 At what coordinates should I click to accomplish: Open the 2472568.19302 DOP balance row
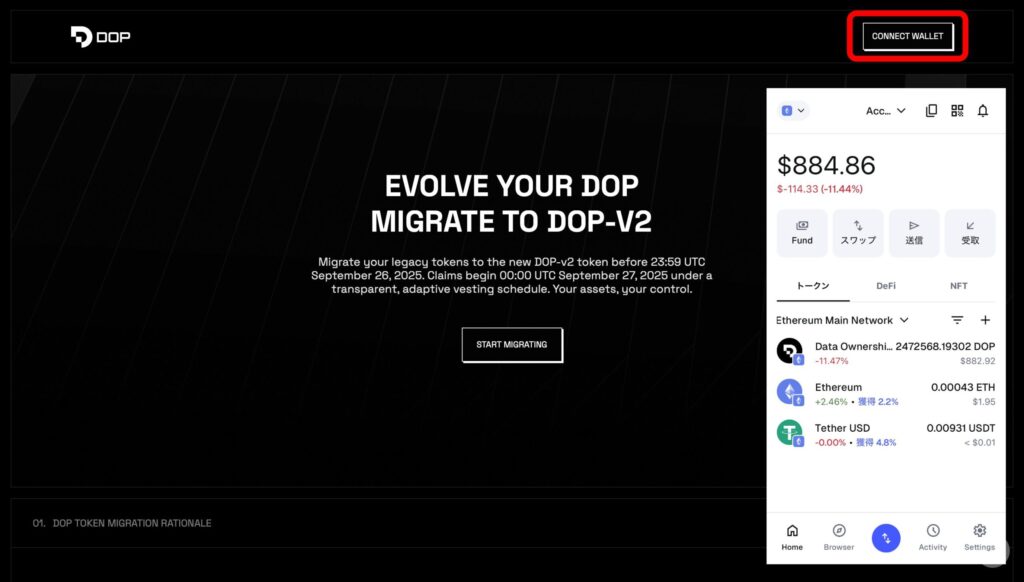coord(886,353)
